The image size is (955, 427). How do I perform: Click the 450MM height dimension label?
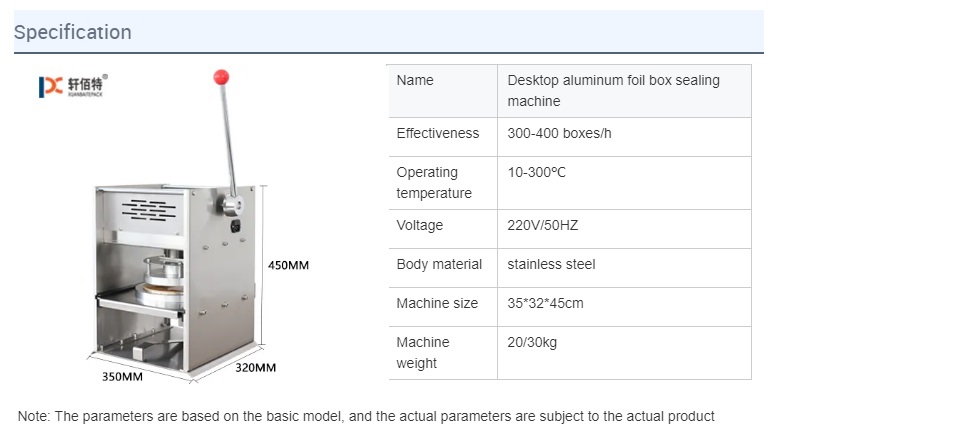tap(289, 265)
